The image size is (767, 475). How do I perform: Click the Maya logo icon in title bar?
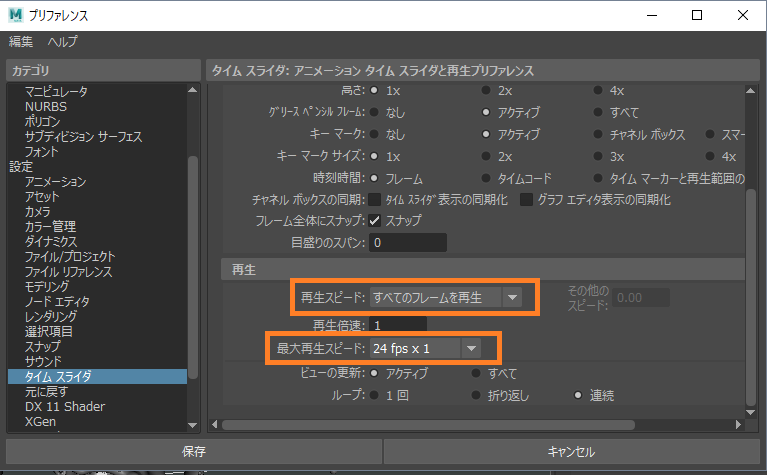tap(16, 15)
